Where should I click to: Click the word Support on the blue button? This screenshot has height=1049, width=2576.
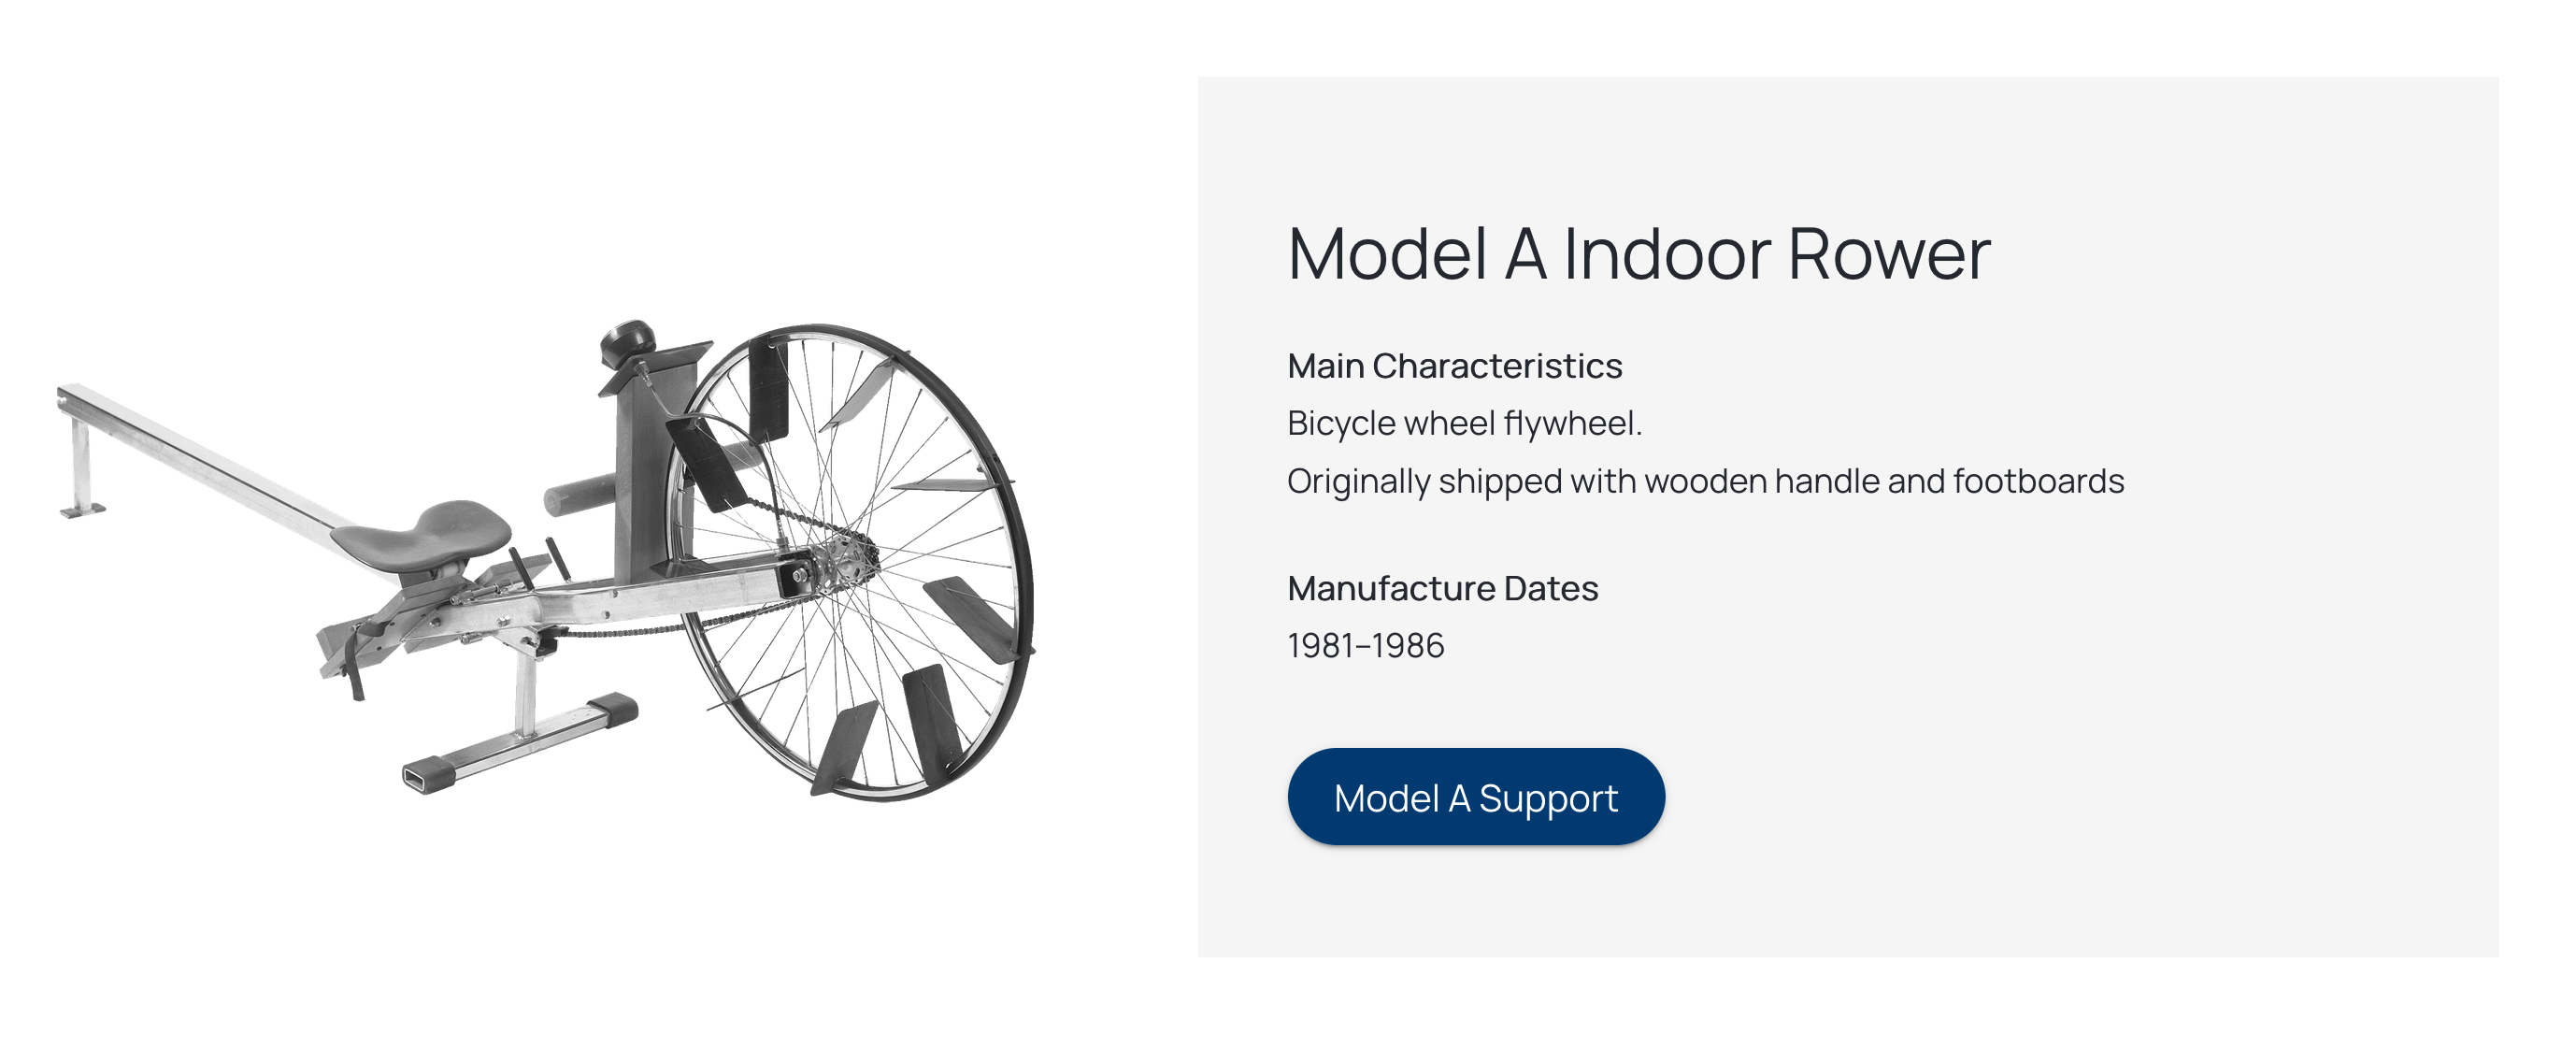[1548, 799]
